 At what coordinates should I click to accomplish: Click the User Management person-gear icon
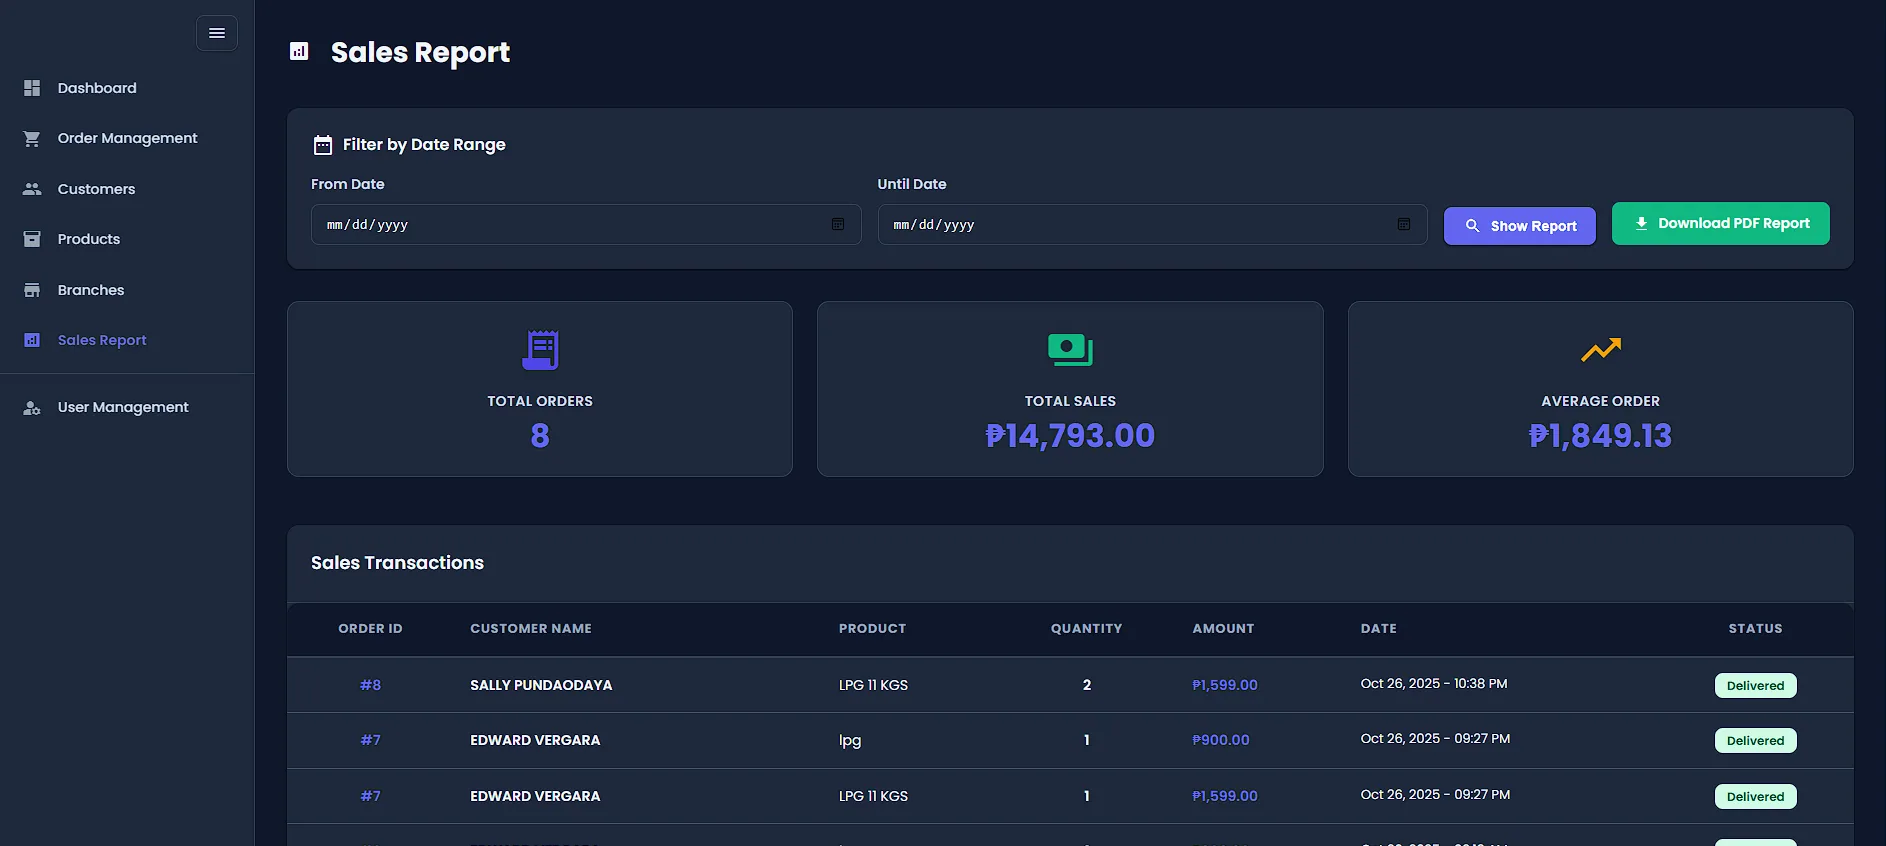coord(32,407)
